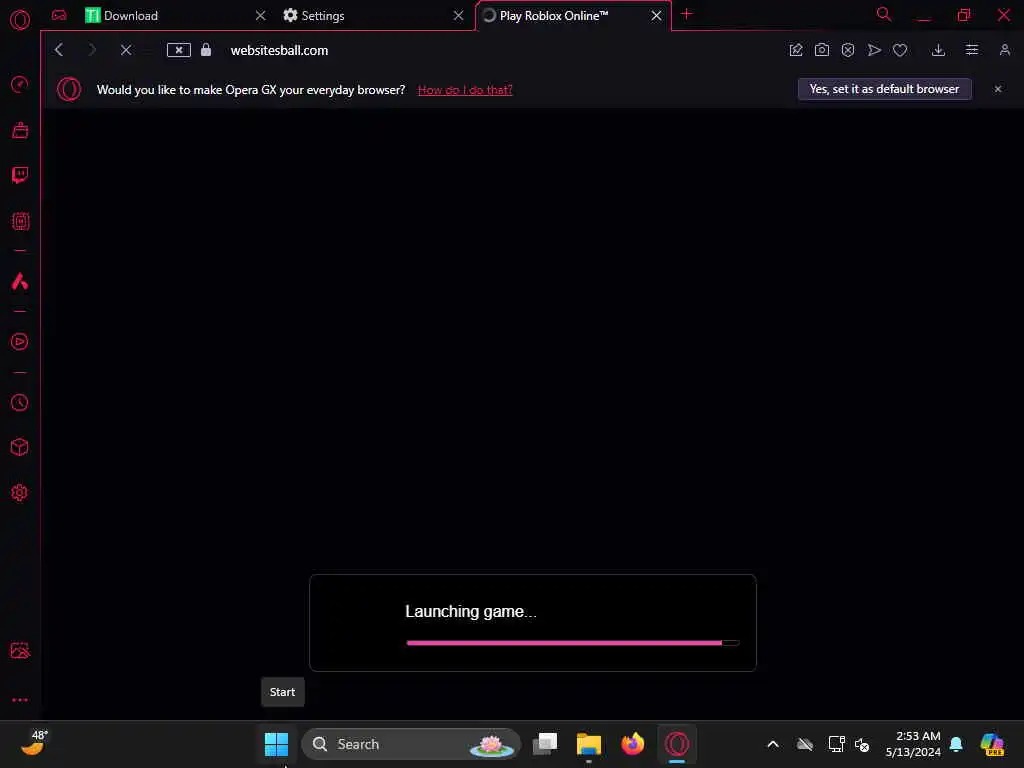The width and height of the screenshot is (1024, 768).
Task: Dismiss the default browser banner
Action: click(x=997, y=89)
